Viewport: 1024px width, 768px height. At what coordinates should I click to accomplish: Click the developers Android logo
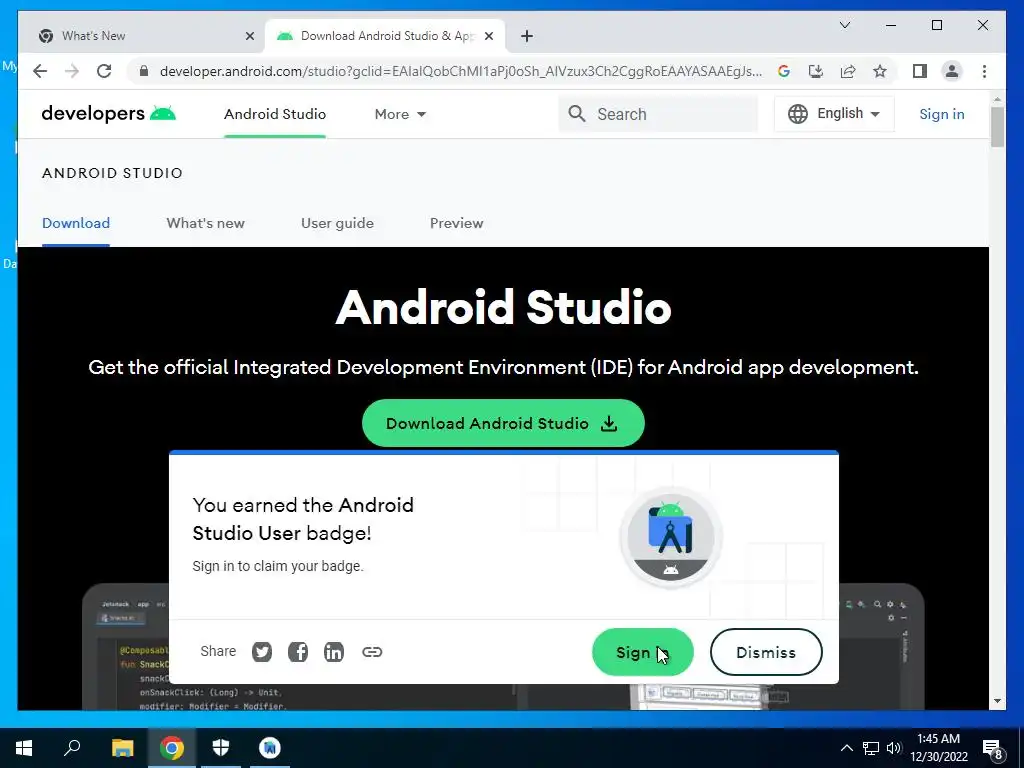click(x=108, y=114)
